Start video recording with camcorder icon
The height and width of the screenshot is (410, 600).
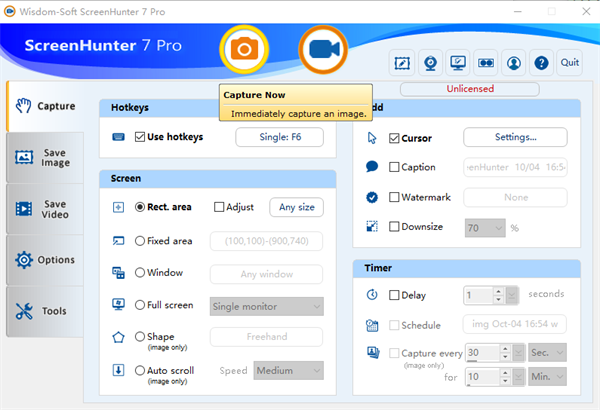coord(322,48)
